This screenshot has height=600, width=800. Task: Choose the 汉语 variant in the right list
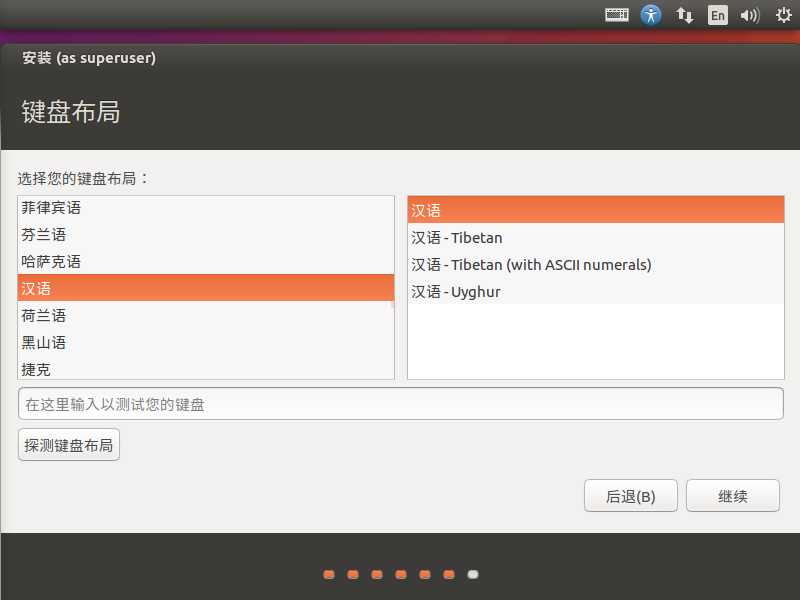coord(595,210)
